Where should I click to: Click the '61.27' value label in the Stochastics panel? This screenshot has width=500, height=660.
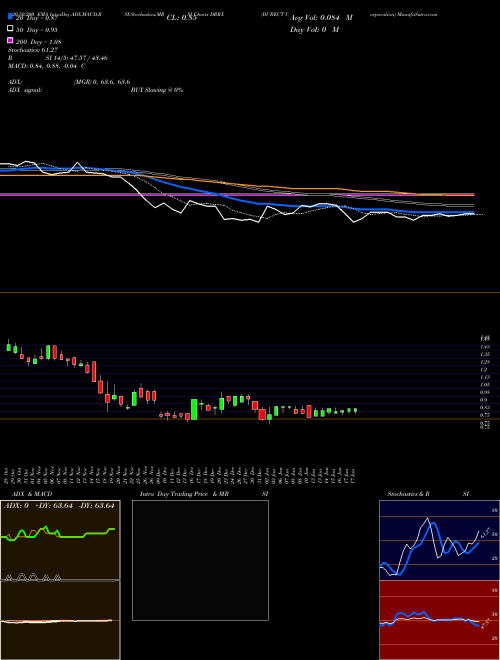pyautogui.click(x=485, y=532)
